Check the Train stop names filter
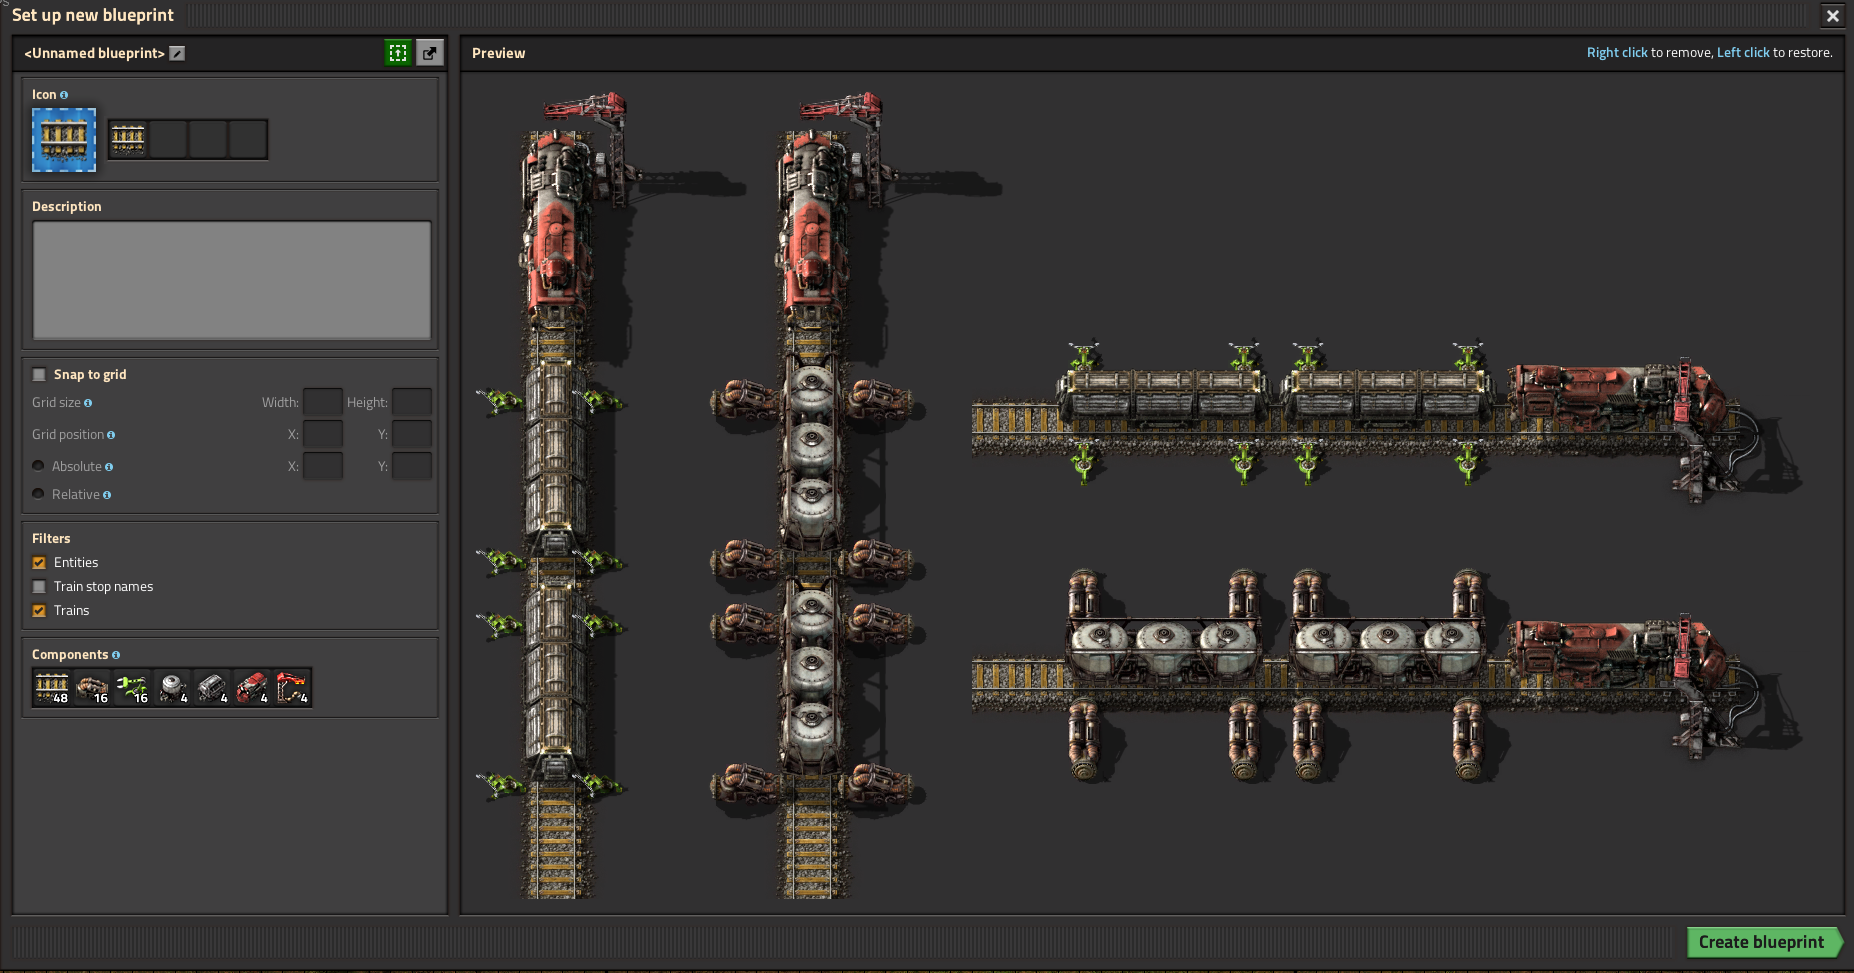Image resolution: width=1854 pixels, height=973 pixels. pos(39,587)
